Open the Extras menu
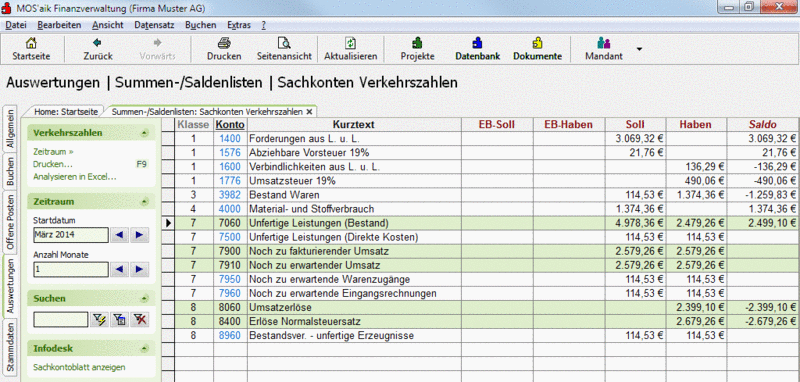Screen dimensions: 800x382 [239, 25]
